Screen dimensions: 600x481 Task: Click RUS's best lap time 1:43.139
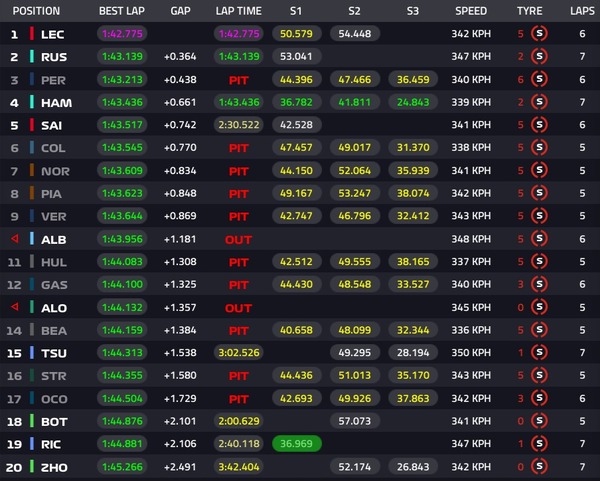click(124, 57)
